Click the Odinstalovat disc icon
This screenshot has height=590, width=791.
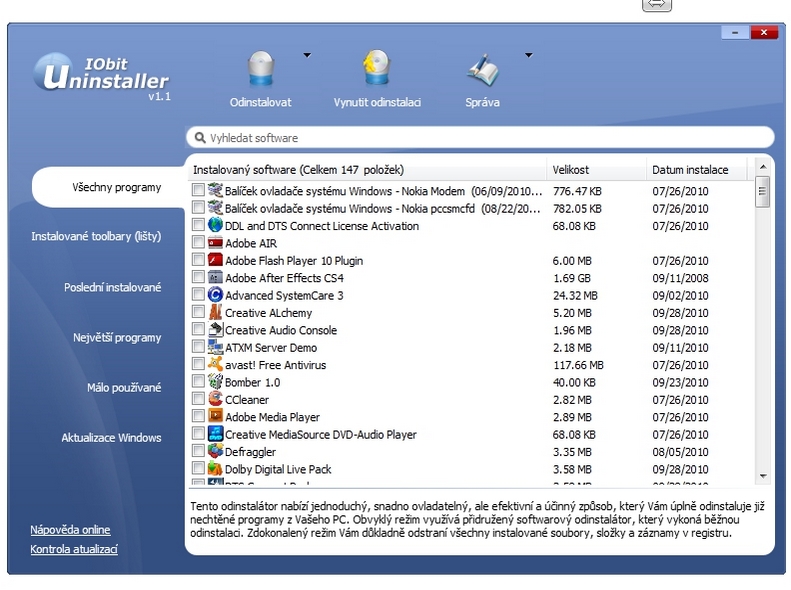(261, 69)
